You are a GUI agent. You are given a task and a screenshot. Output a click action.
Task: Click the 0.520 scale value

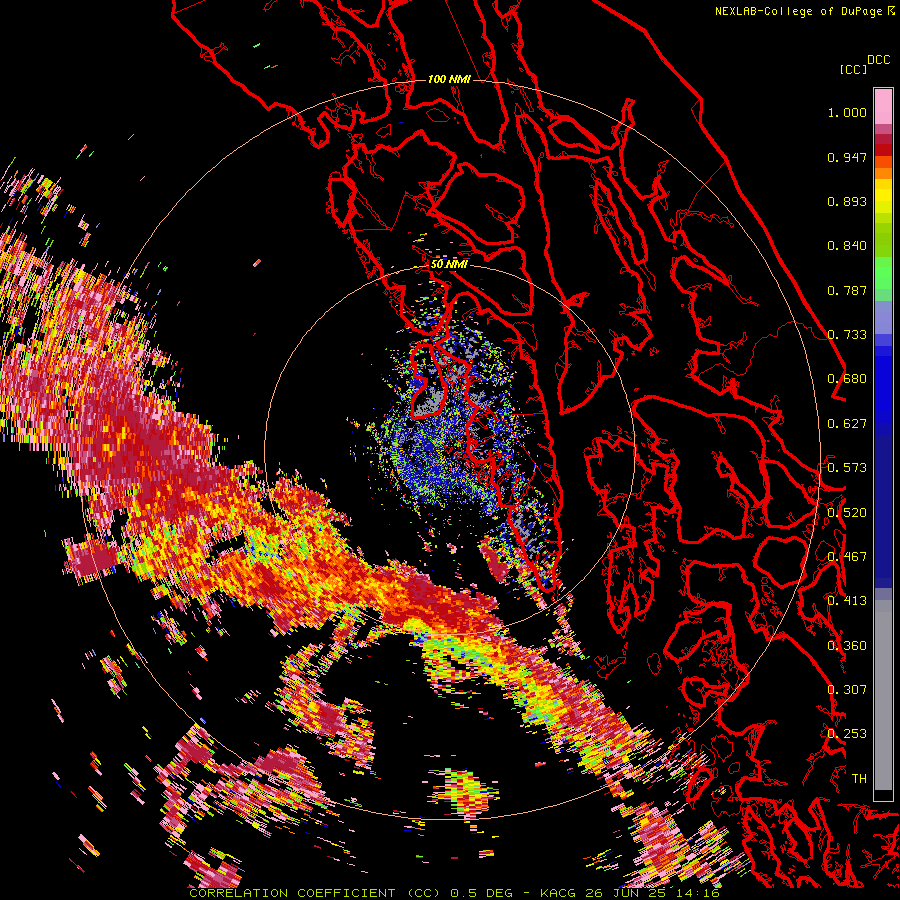point(847,513)
